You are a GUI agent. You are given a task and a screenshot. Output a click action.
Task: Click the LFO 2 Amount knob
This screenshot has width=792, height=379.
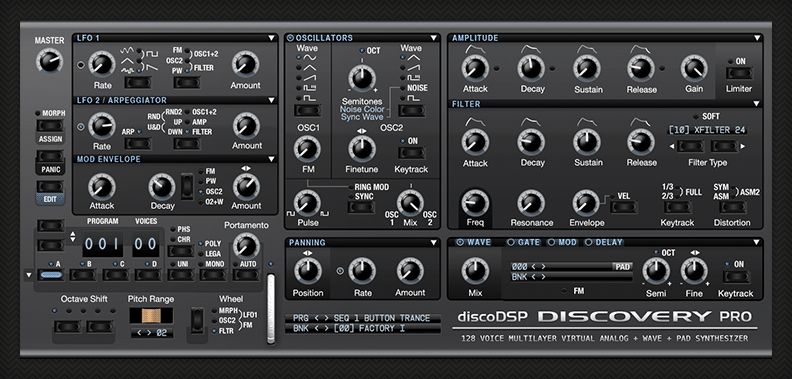[x=246, y=125]
